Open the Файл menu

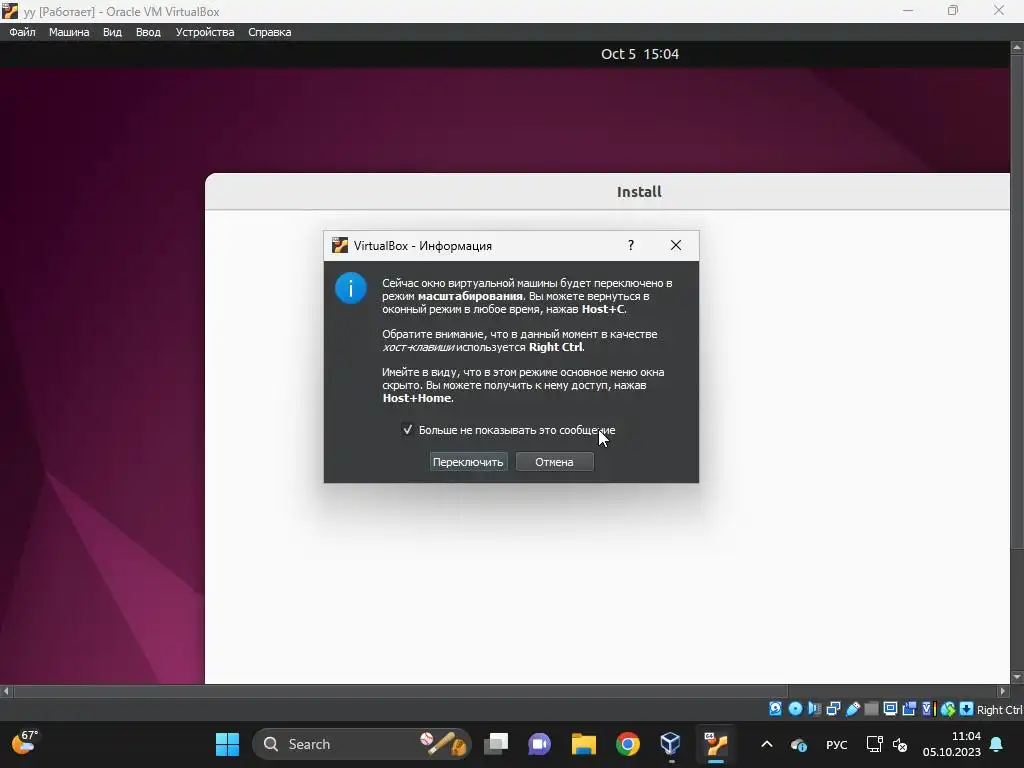(x=22, y=32)
